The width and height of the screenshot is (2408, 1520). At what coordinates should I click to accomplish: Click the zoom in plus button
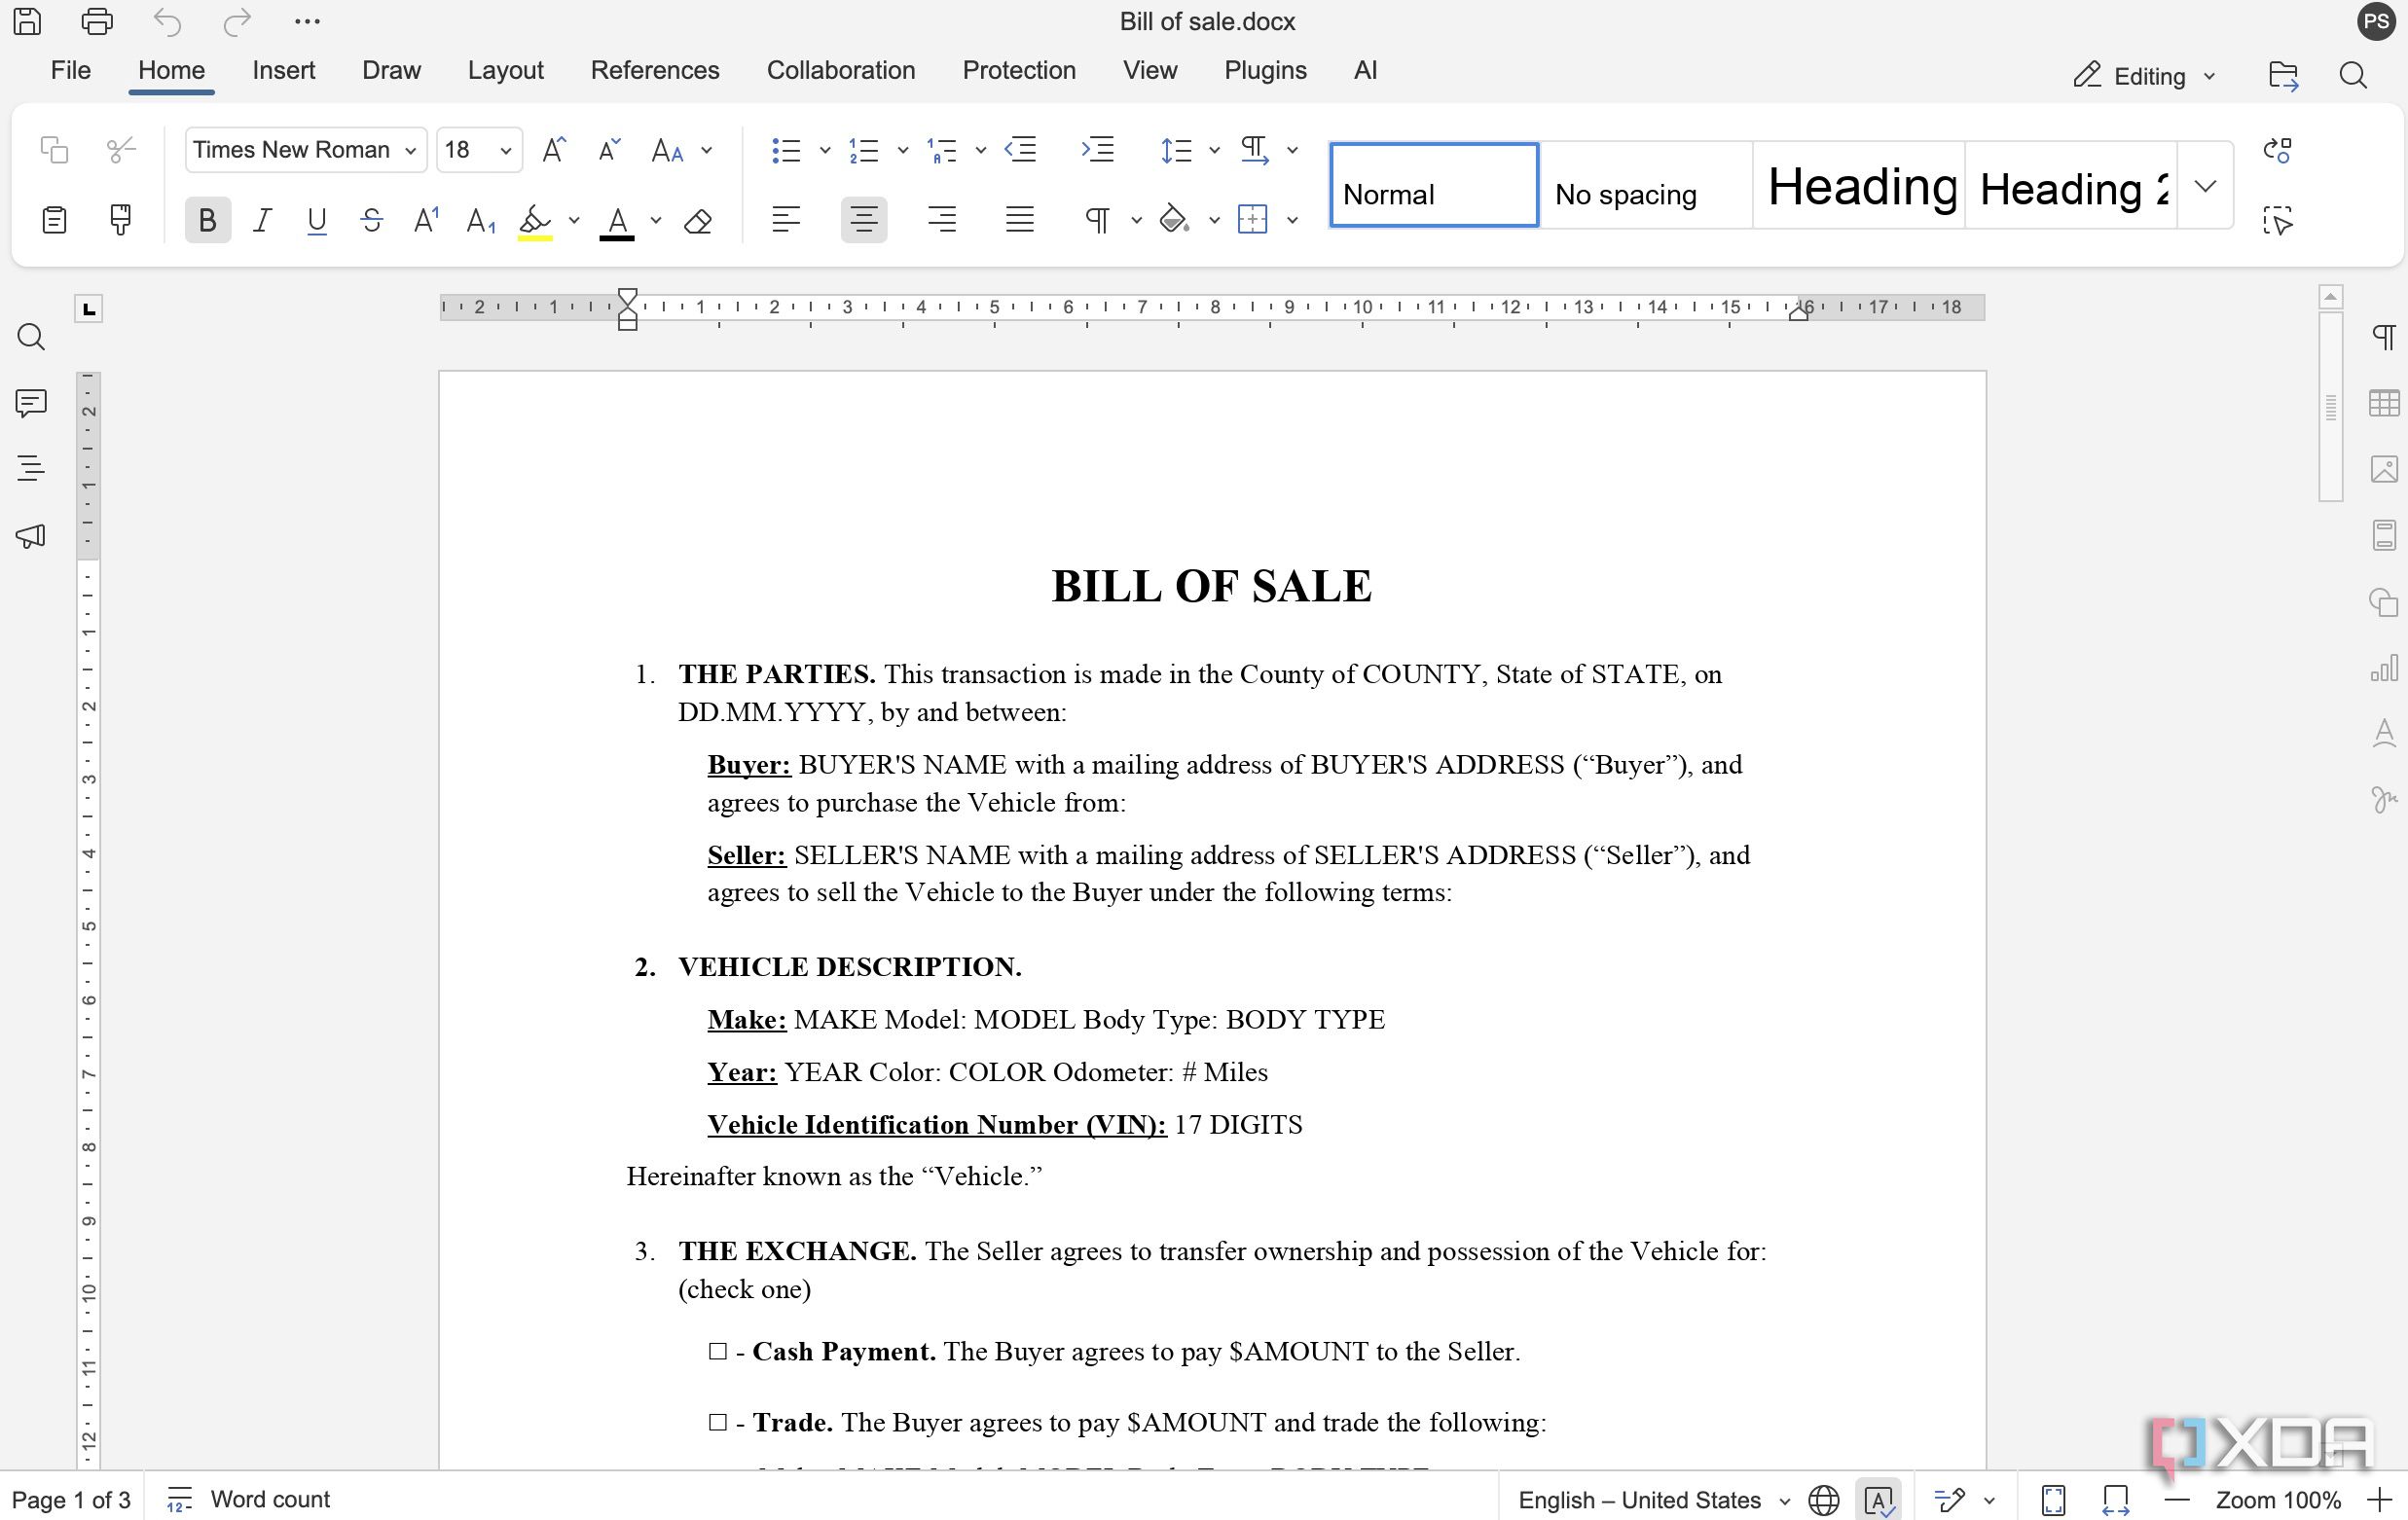point(2381,1499)
